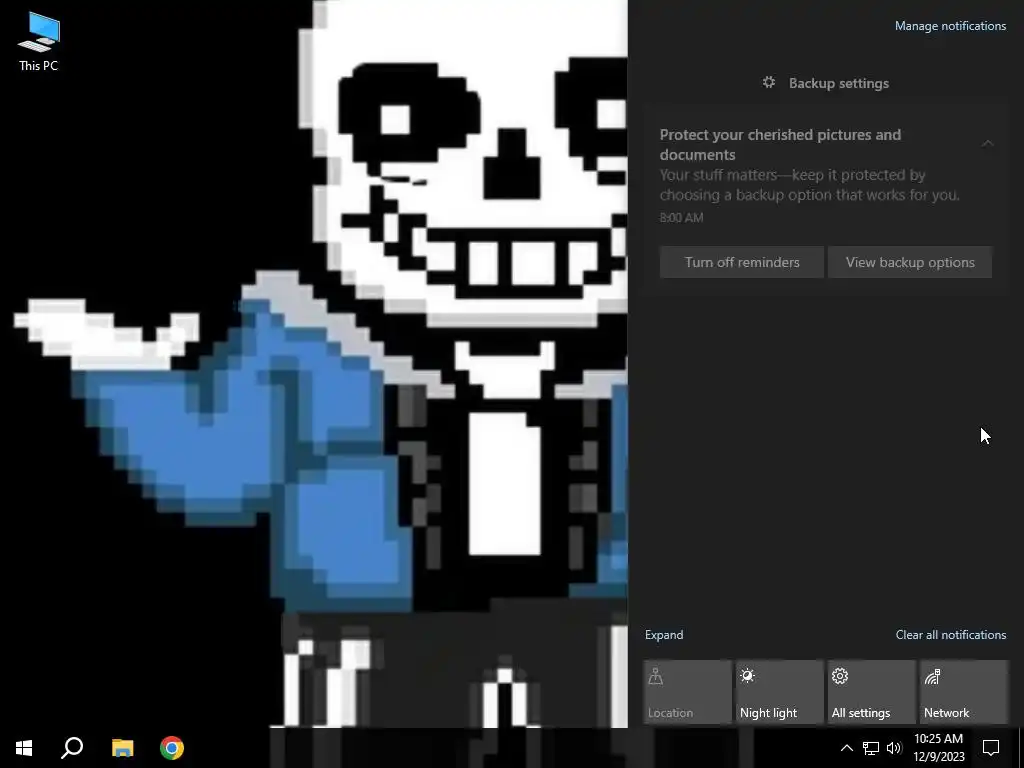This screenshot has width=1024, height=768.
Task: Open the This PC desktop icon
Action: (x=39, y=42)
